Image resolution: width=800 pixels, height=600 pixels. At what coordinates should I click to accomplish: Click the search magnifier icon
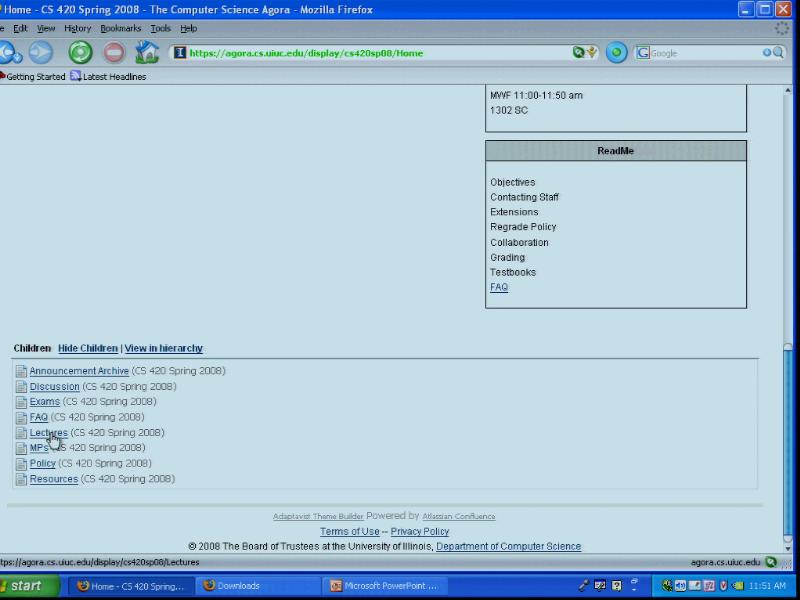(x=778, y=53)
